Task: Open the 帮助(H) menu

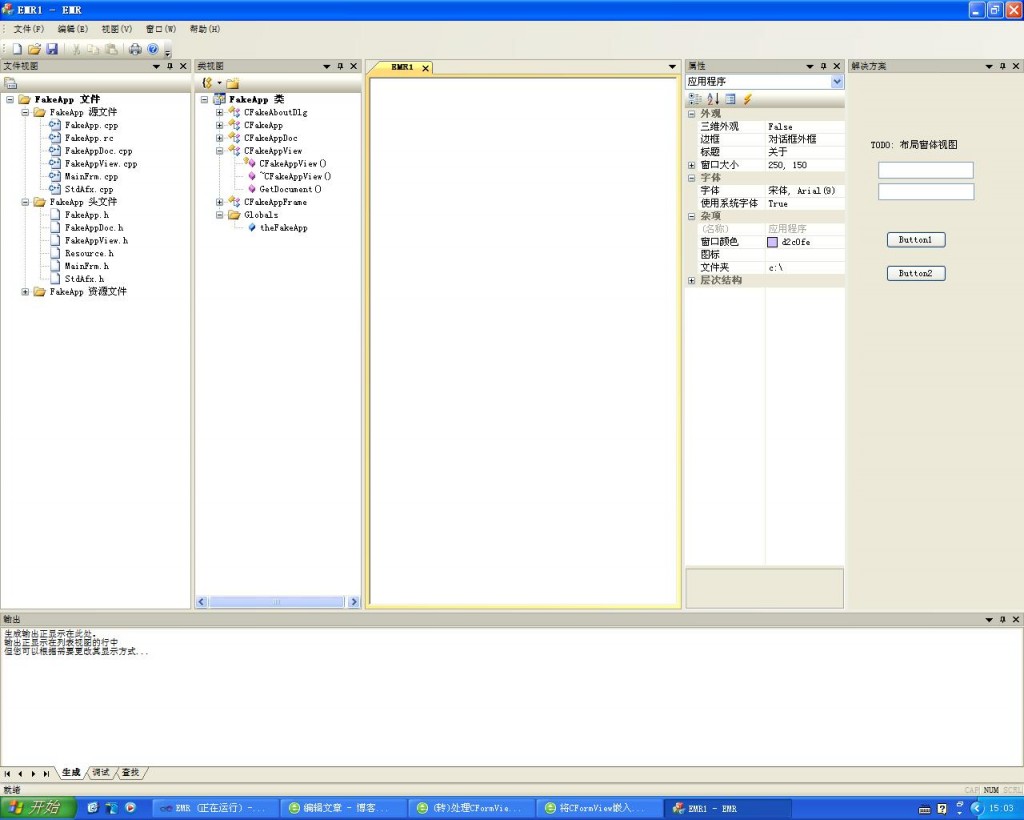Action: click(x=205, y=29)
